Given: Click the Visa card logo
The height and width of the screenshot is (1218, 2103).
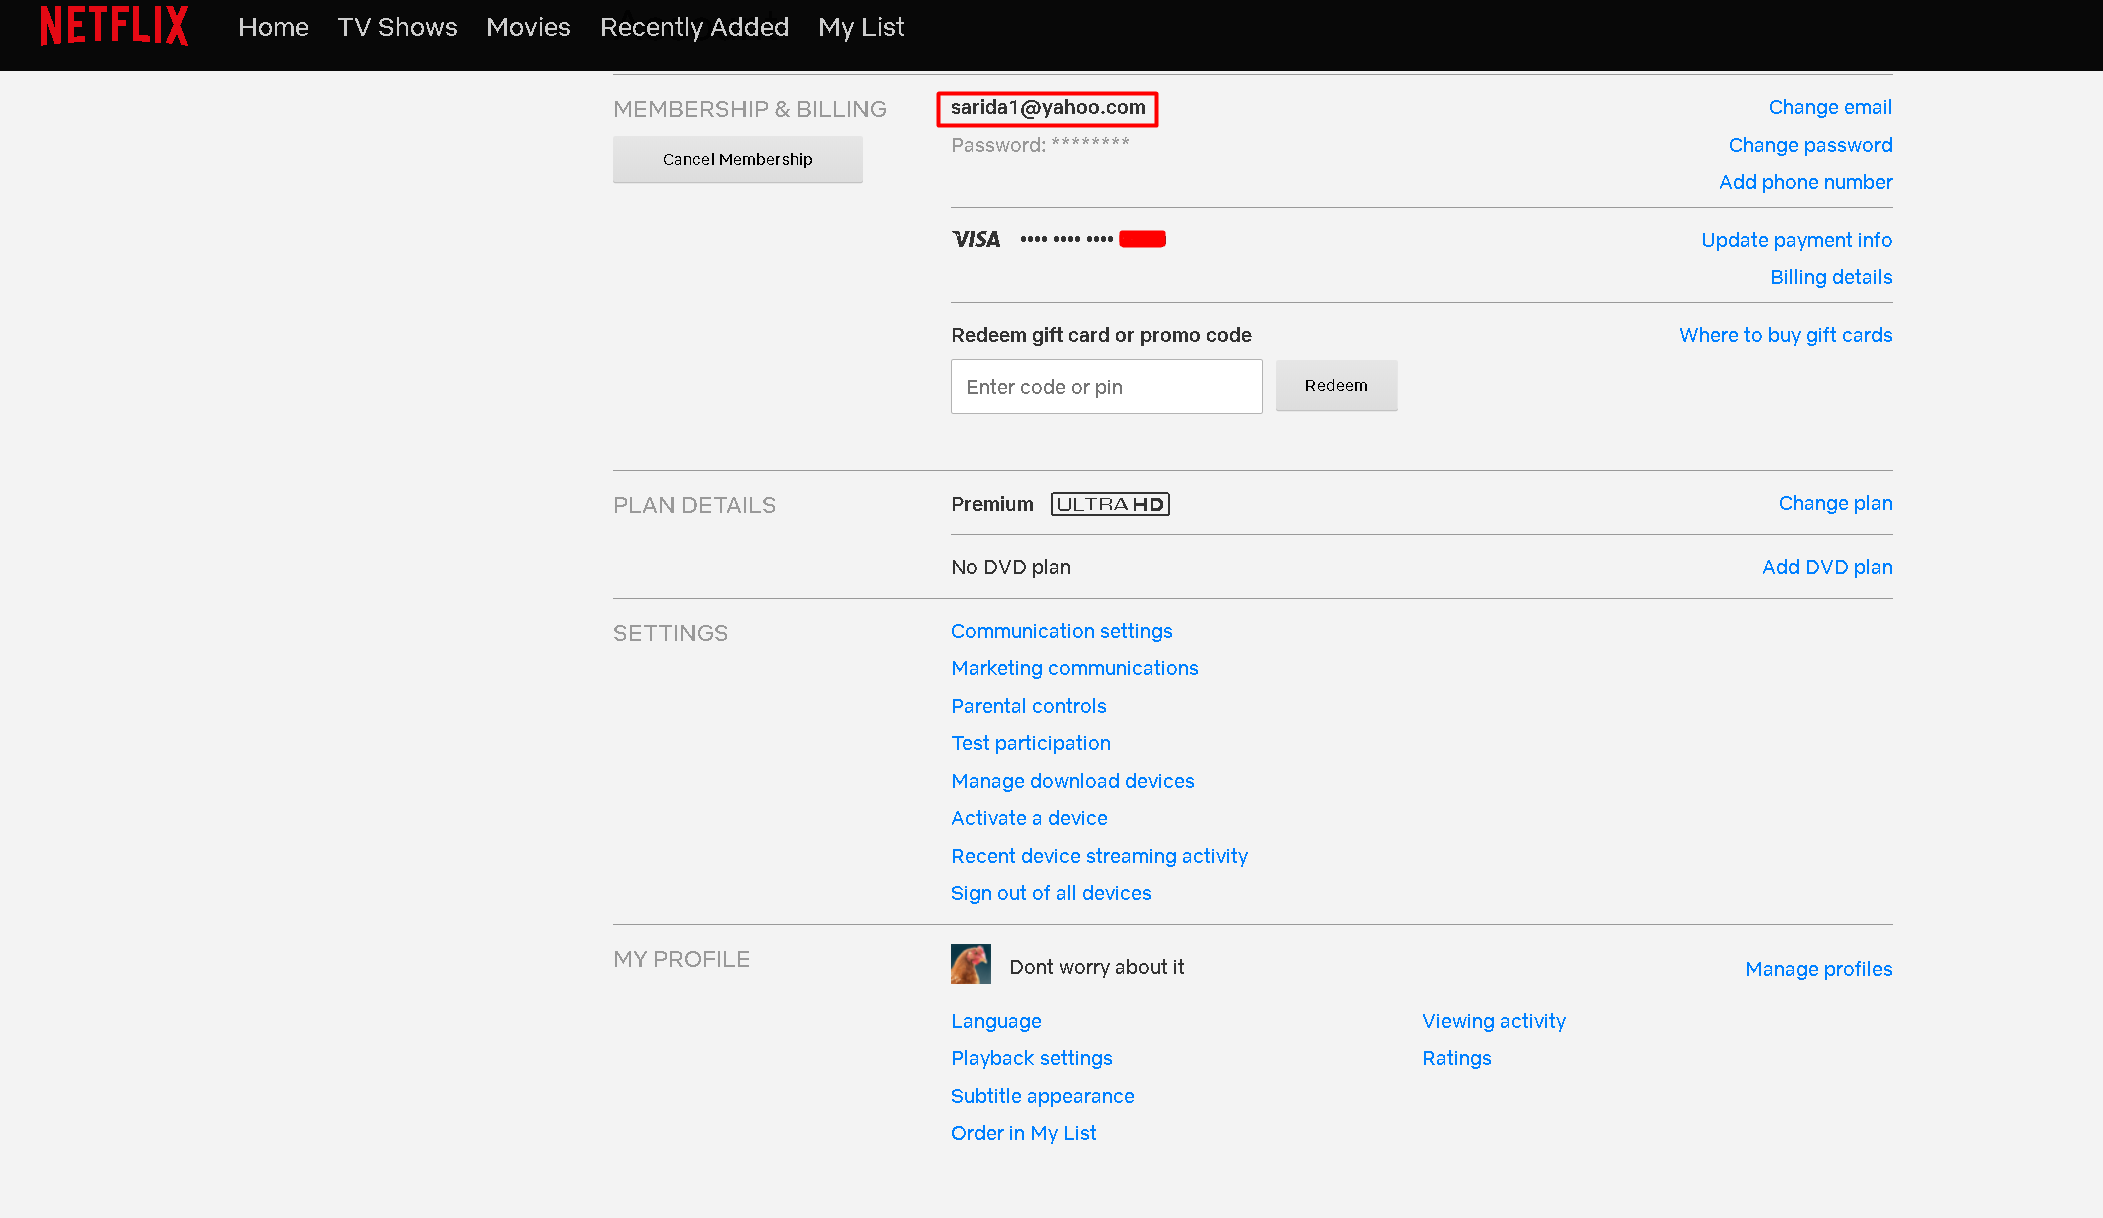Looking at the screenshot, I should [975, 239].
